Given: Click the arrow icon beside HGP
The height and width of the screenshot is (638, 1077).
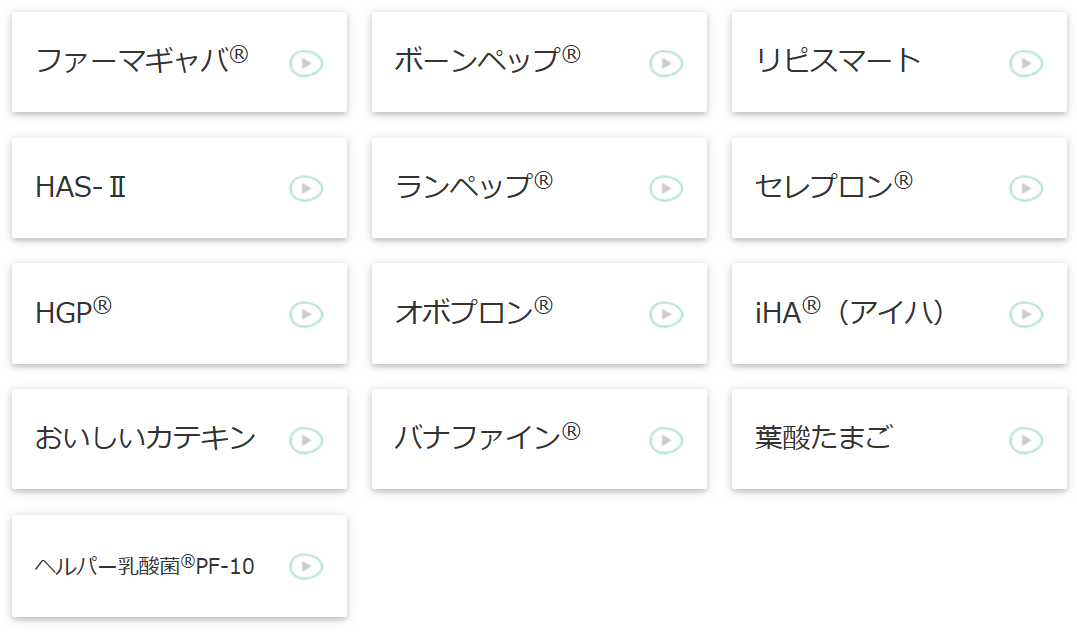Looking at the screenshot, I should [306, 314].
